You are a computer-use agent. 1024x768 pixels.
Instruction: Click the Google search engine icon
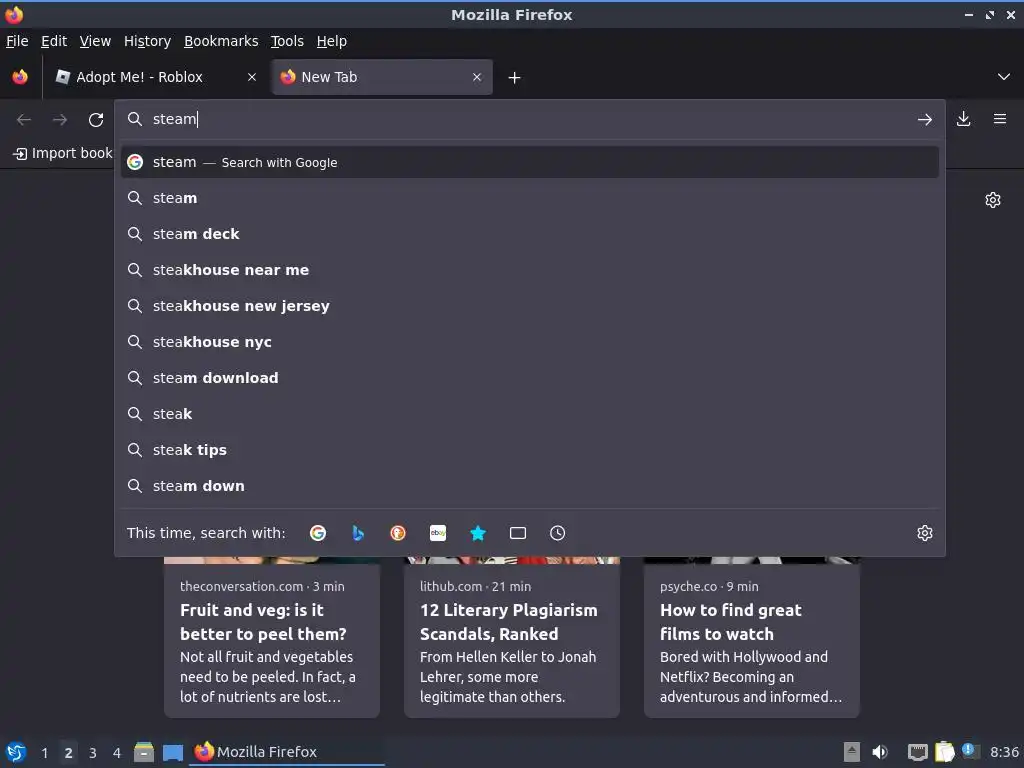pos(317,533)
